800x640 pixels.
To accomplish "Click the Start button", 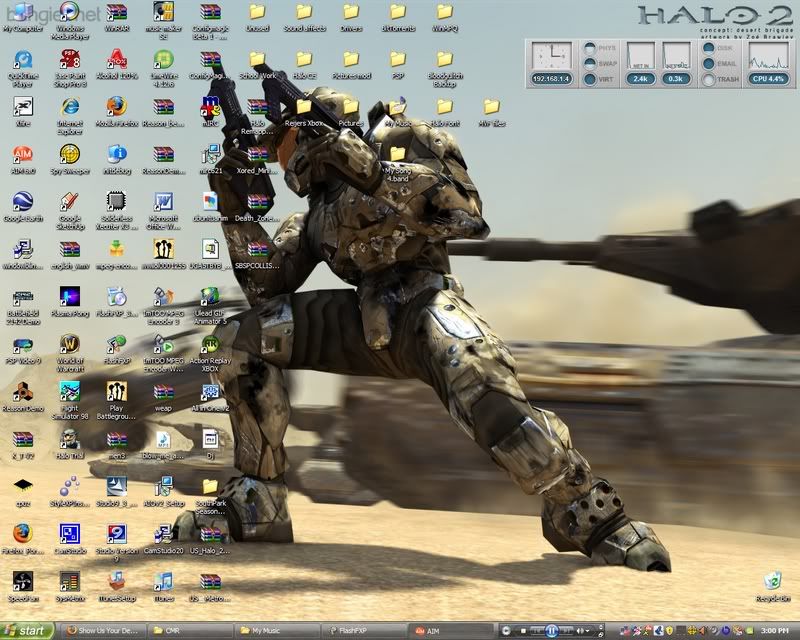I will click(x=27, y=630).
